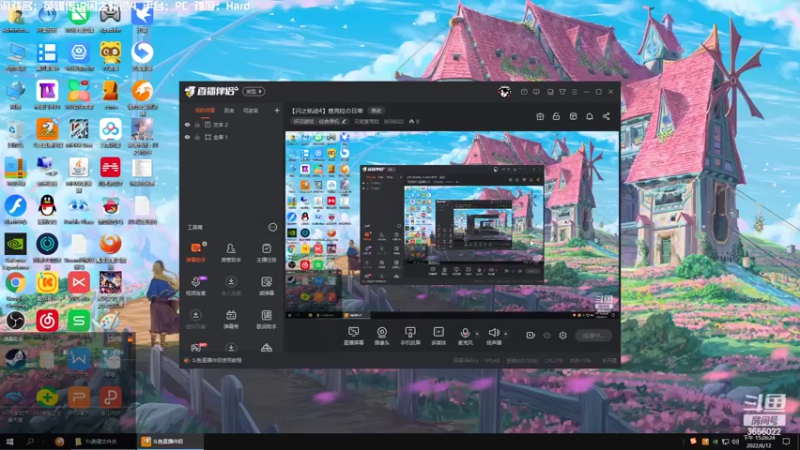This screenshot has width=800, height=450.
Task: Switch to the second scene tab
Action: point(229,110)
